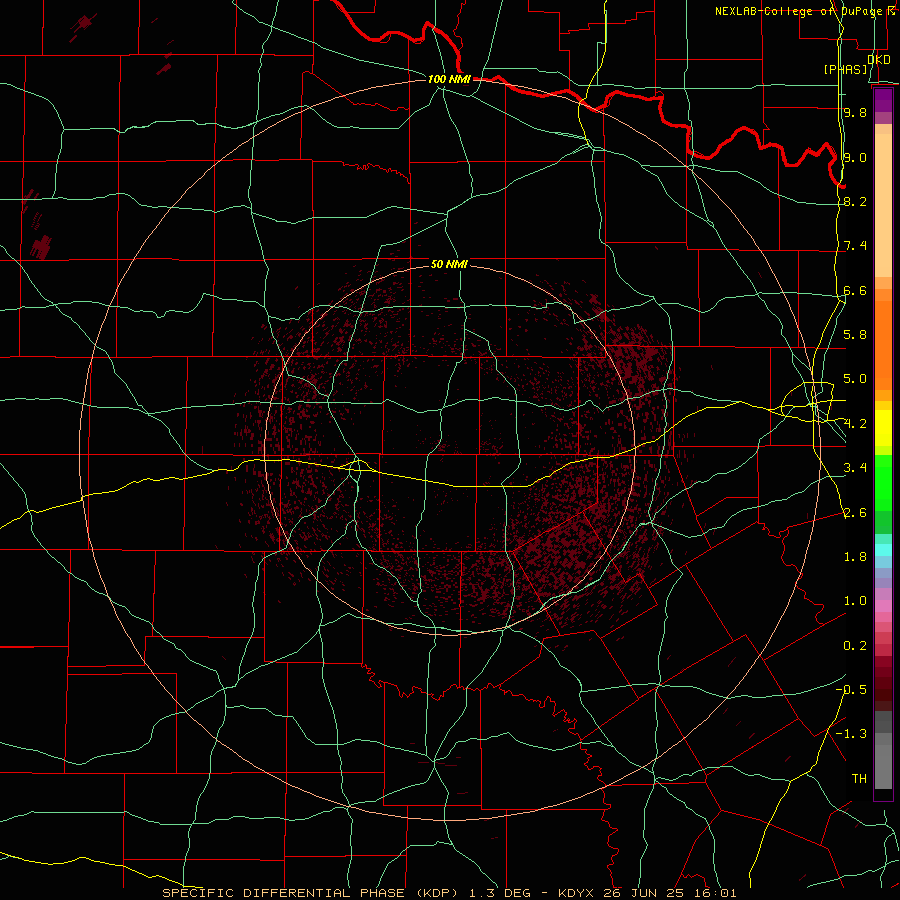Click the TH threshold label on the legend
This screenshot has height=900, width=900.
point(859,779)
